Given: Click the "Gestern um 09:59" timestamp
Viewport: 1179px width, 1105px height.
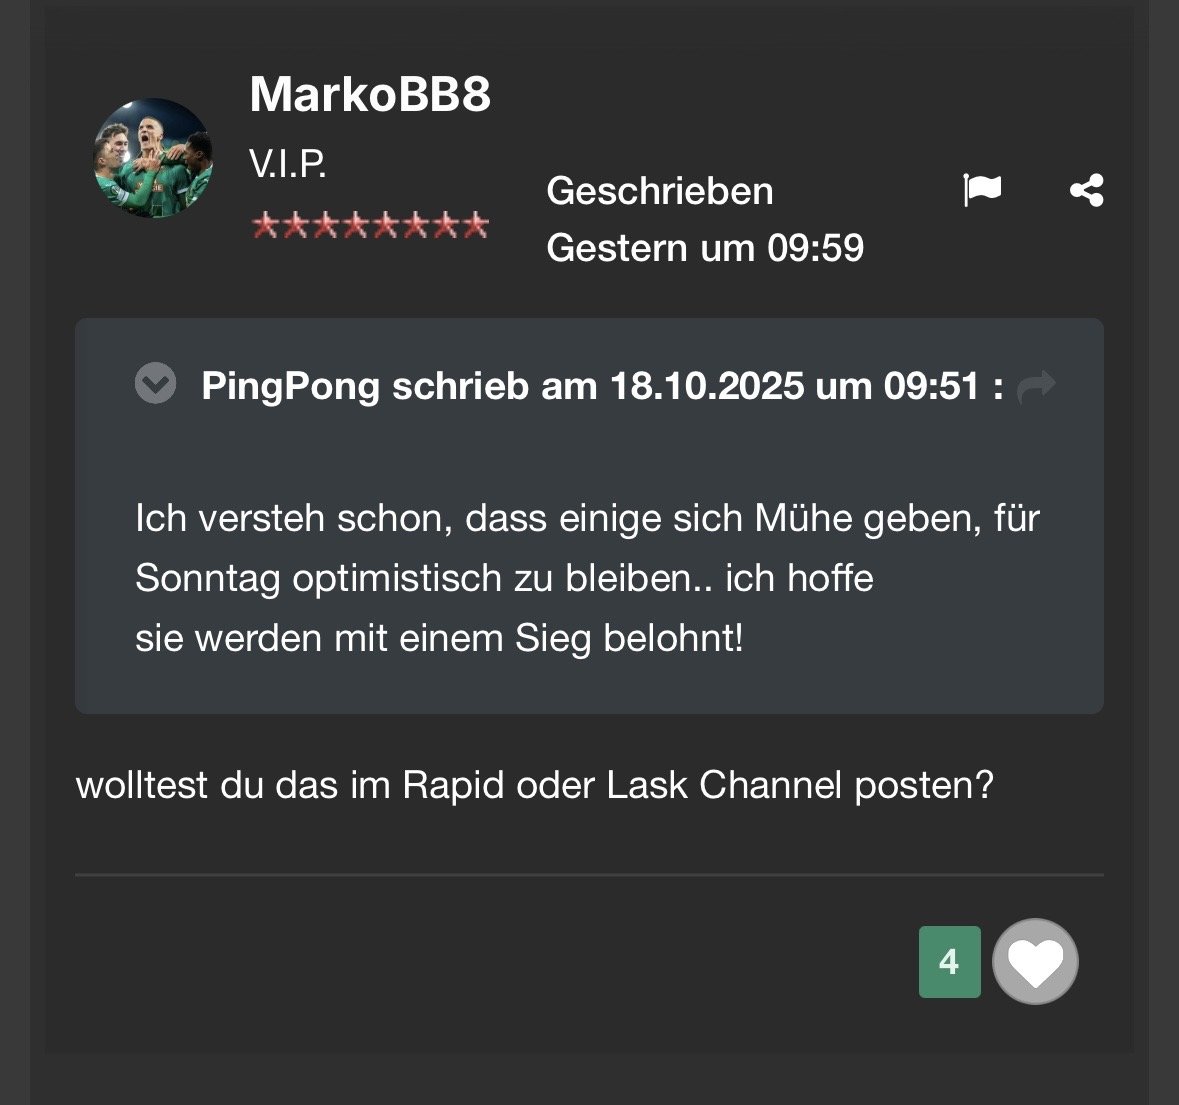Looking at the screenshot, I should (x=704, y=248).
